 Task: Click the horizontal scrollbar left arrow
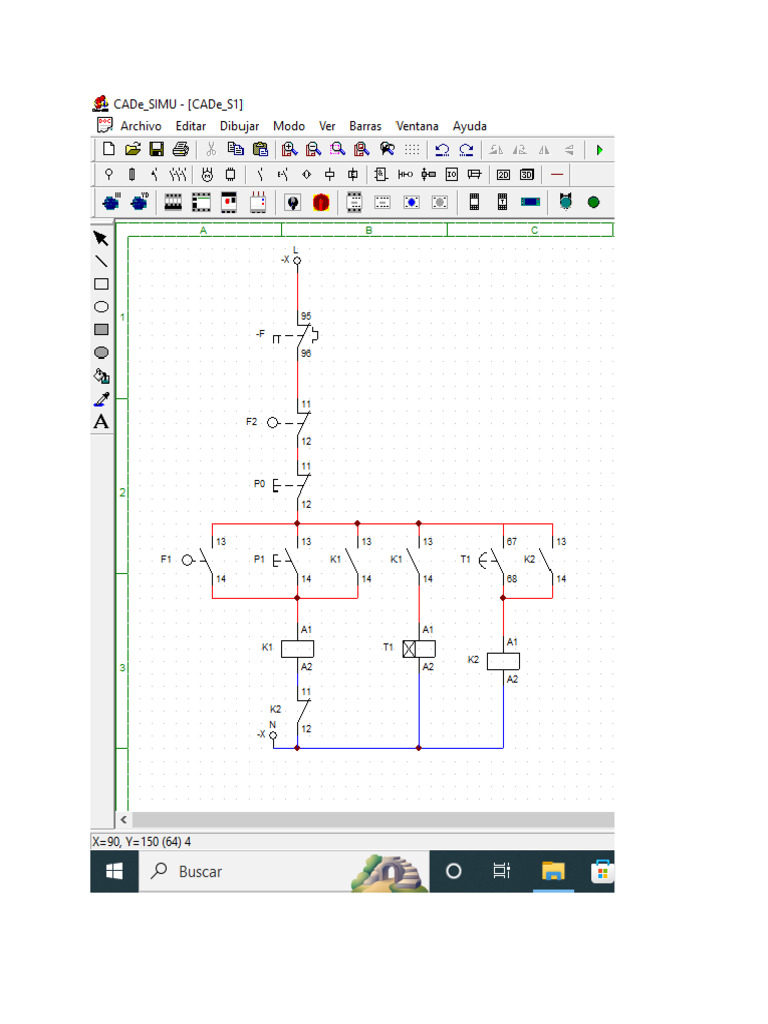click(x=124, y=819)
